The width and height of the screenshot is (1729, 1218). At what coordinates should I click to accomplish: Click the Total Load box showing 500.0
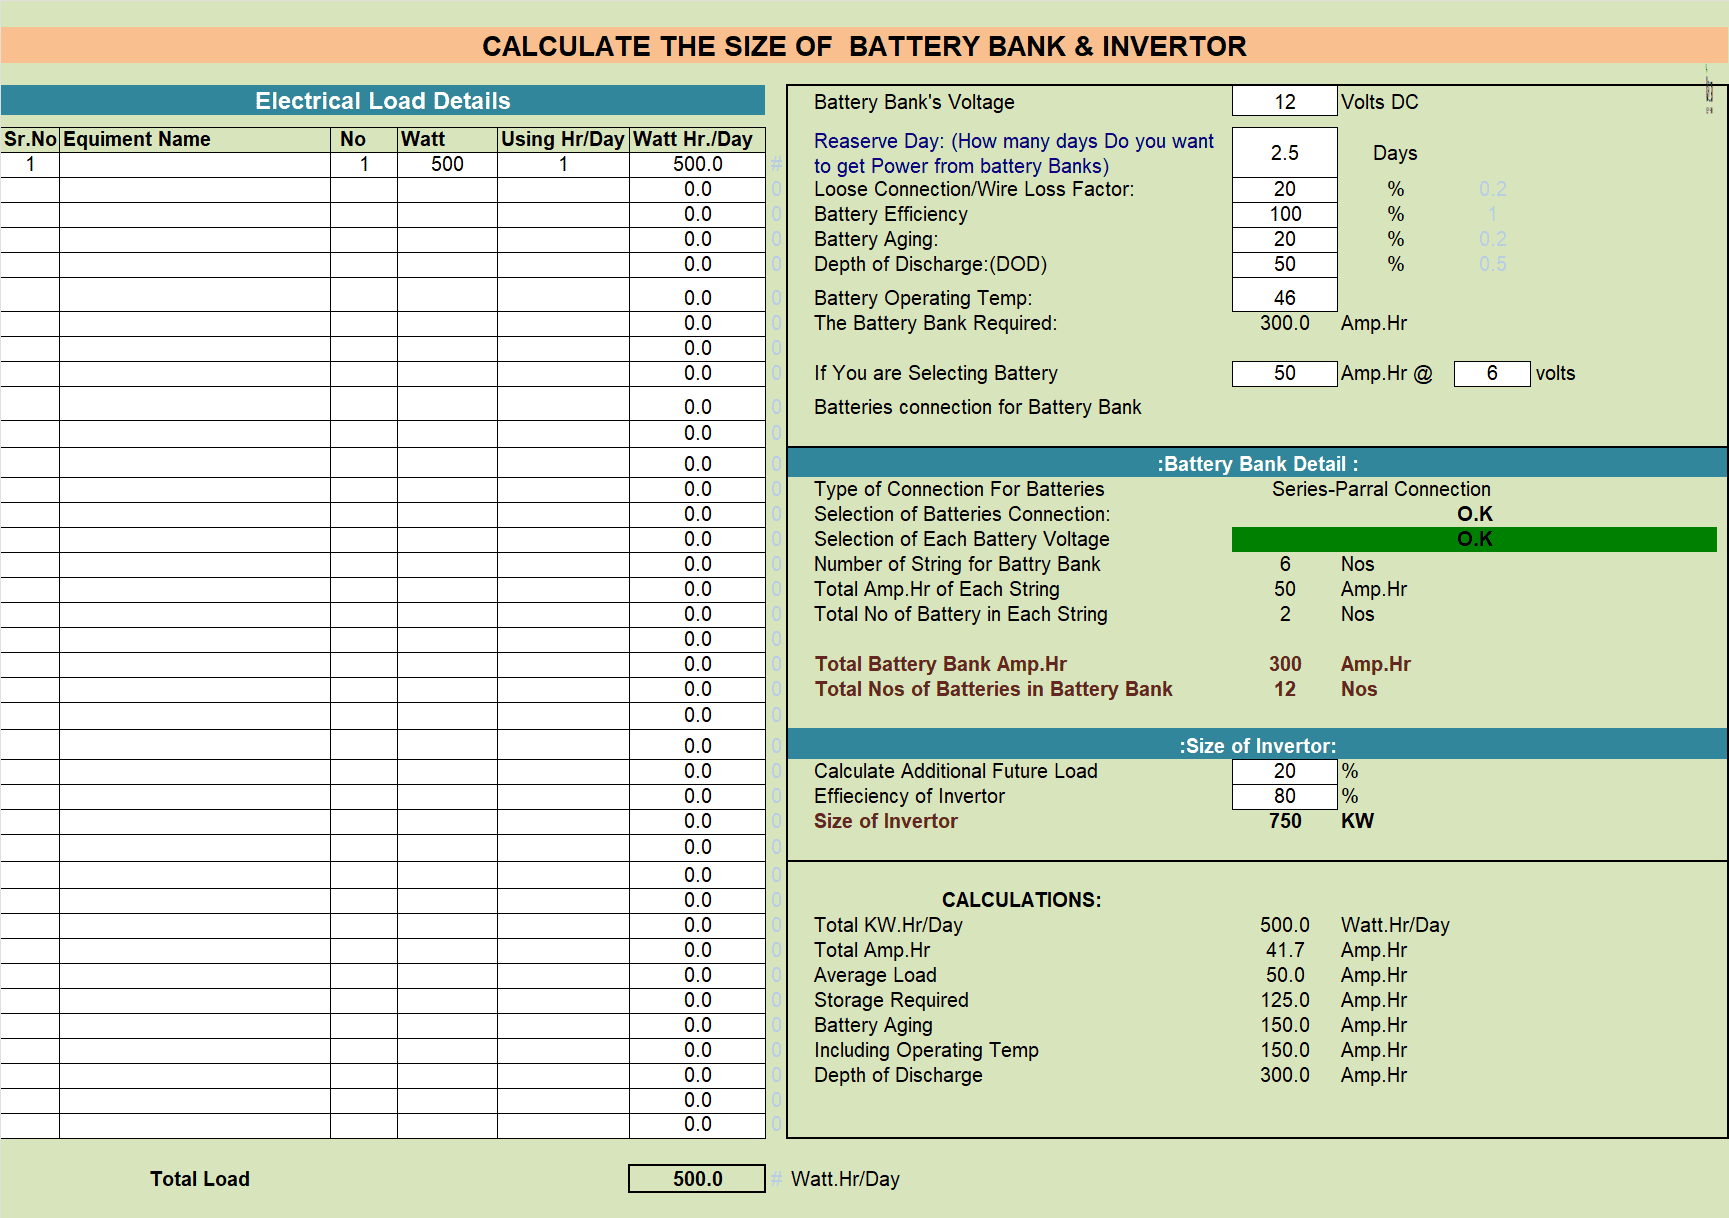697,1179
